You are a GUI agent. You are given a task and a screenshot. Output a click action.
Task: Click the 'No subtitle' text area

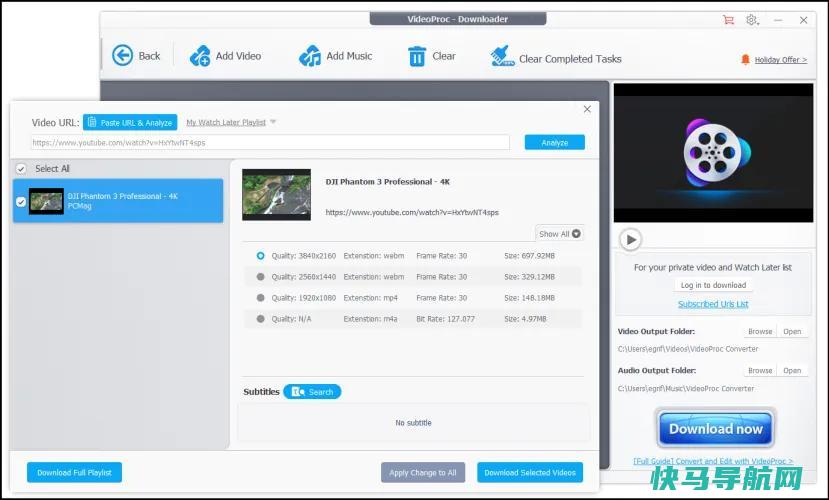coord(413,423)
